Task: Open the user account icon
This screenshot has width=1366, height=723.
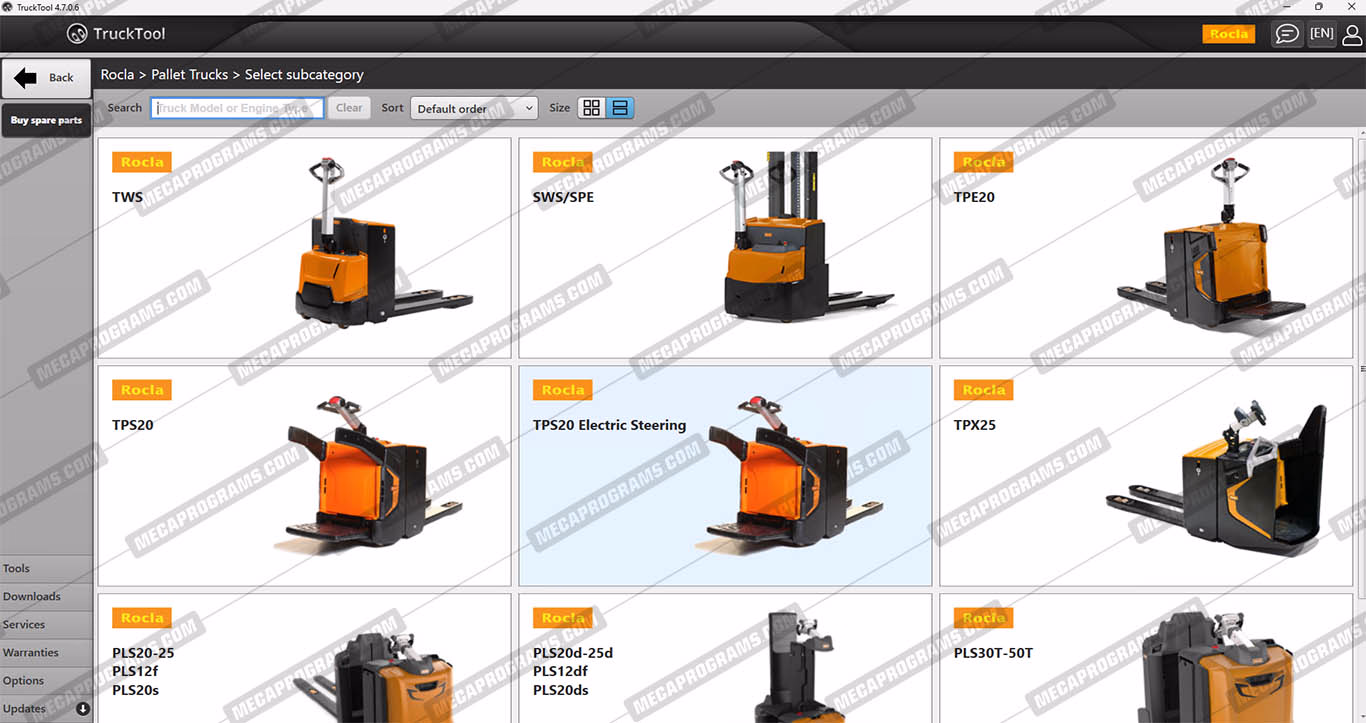Action: (1352, 35)
